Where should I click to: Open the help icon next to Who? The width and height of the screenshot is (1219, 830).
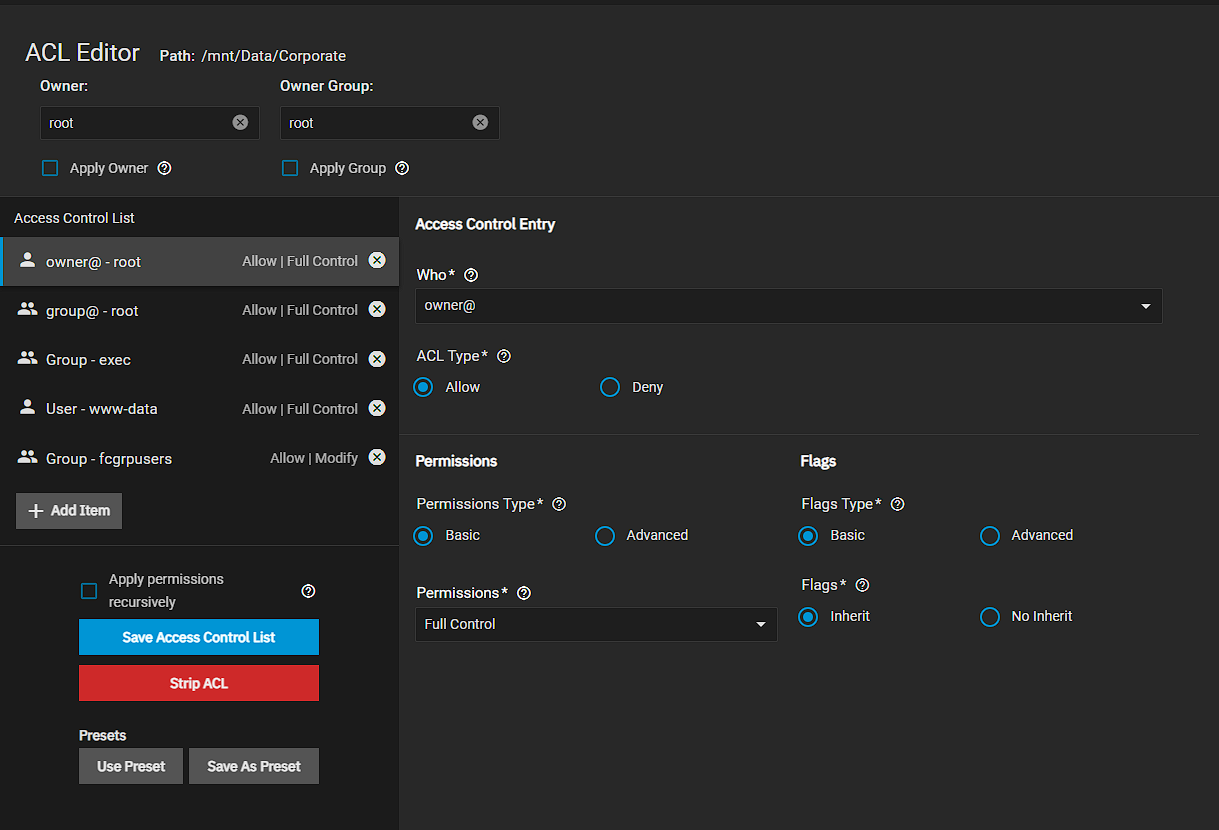pyautogui.click(x=472, y=275)
